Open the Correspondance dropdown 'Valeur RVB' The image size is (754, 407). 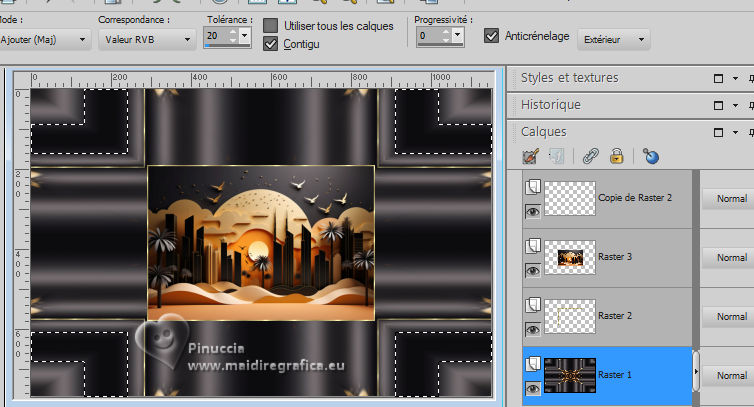coord(148,39)
